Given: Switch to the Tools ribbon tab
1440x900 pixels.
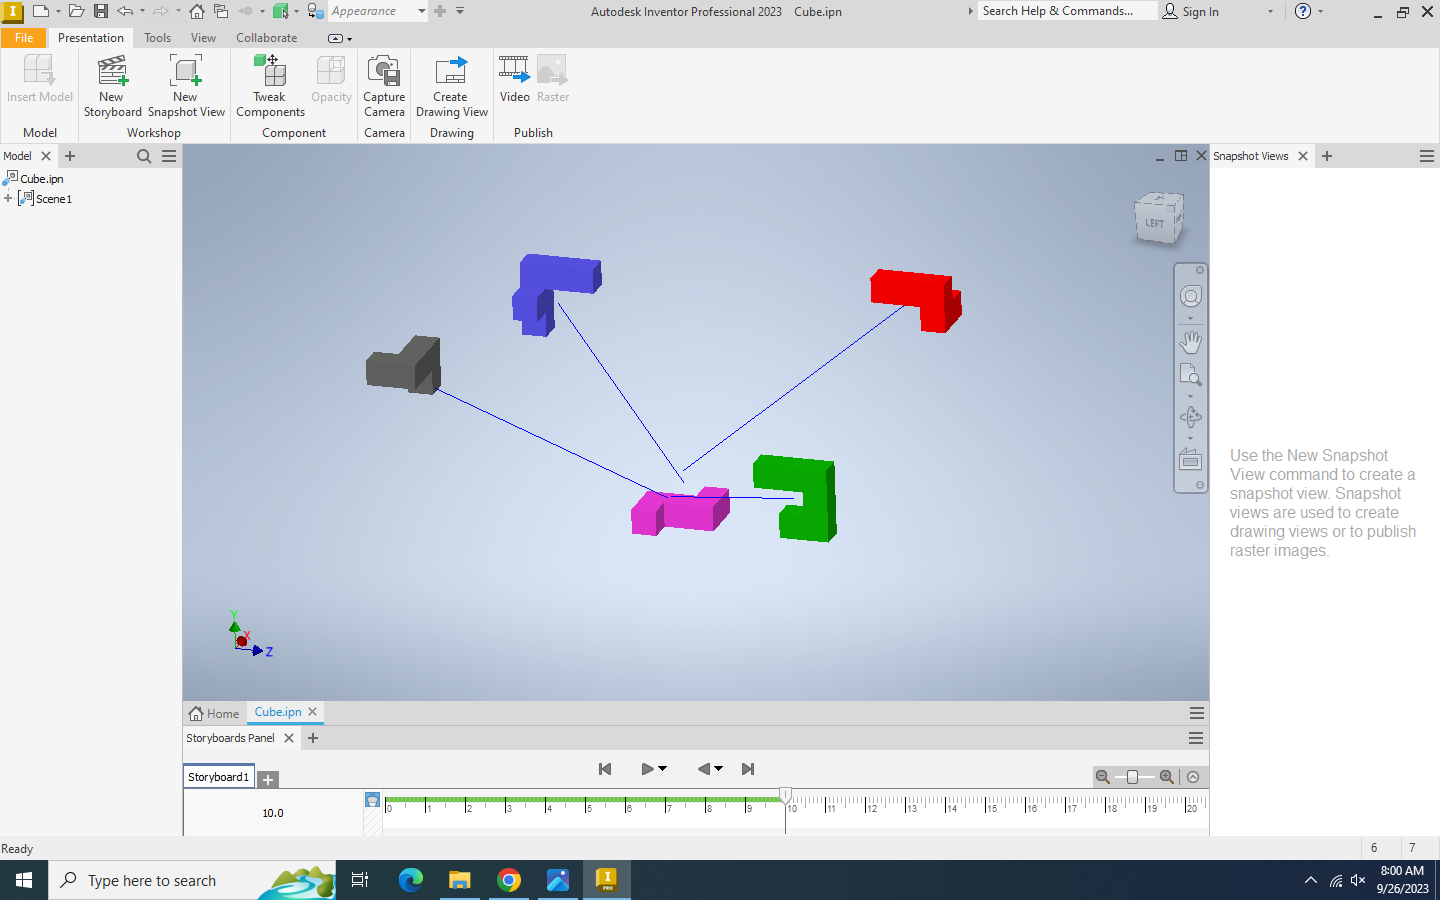Looking at the screenshot, I should point(157,38).
